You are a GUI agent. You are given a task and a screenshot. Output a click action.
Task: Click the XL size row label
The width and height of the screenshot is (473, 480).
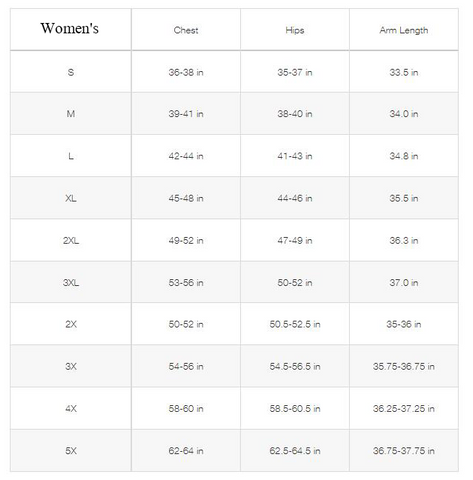pyautogui.click(x=71, y=198)
